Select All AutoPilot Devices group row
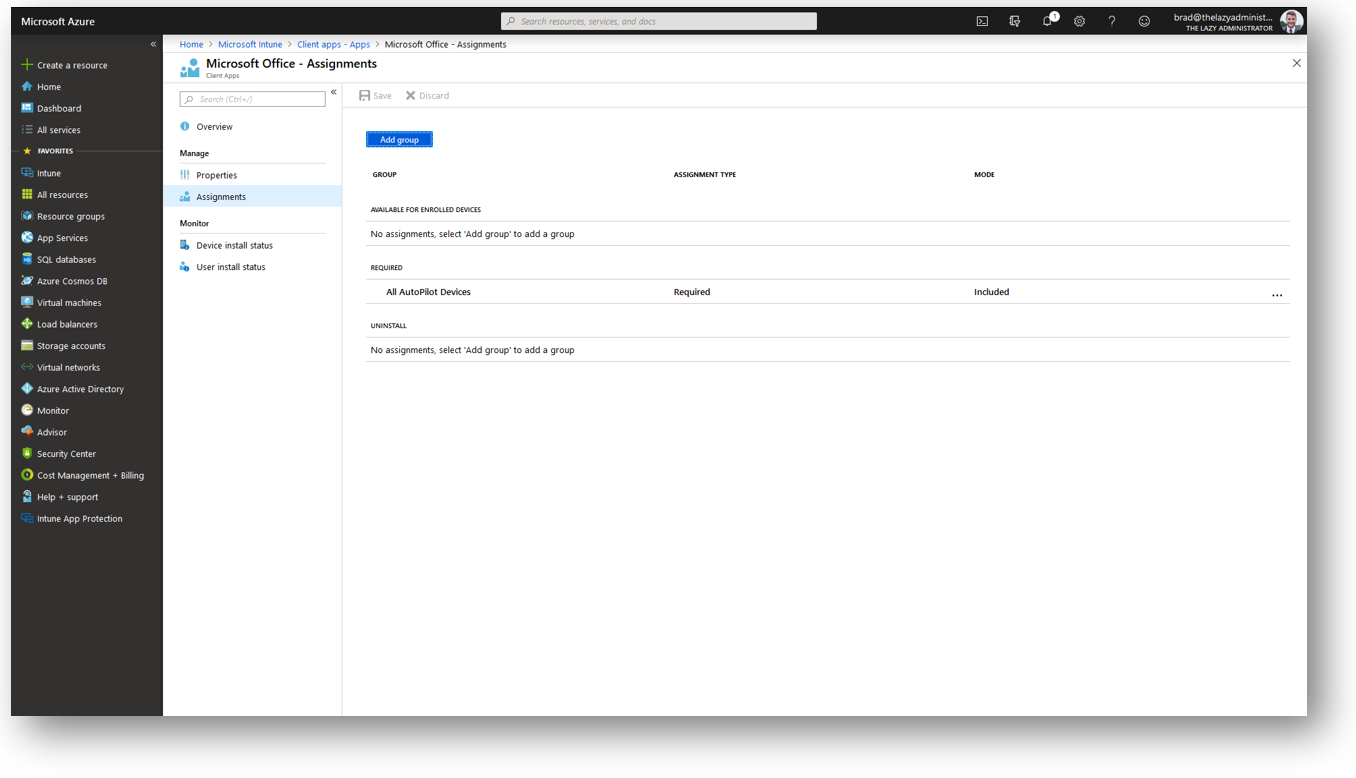Screen dimensions: 1356x778 coord(828,292)
